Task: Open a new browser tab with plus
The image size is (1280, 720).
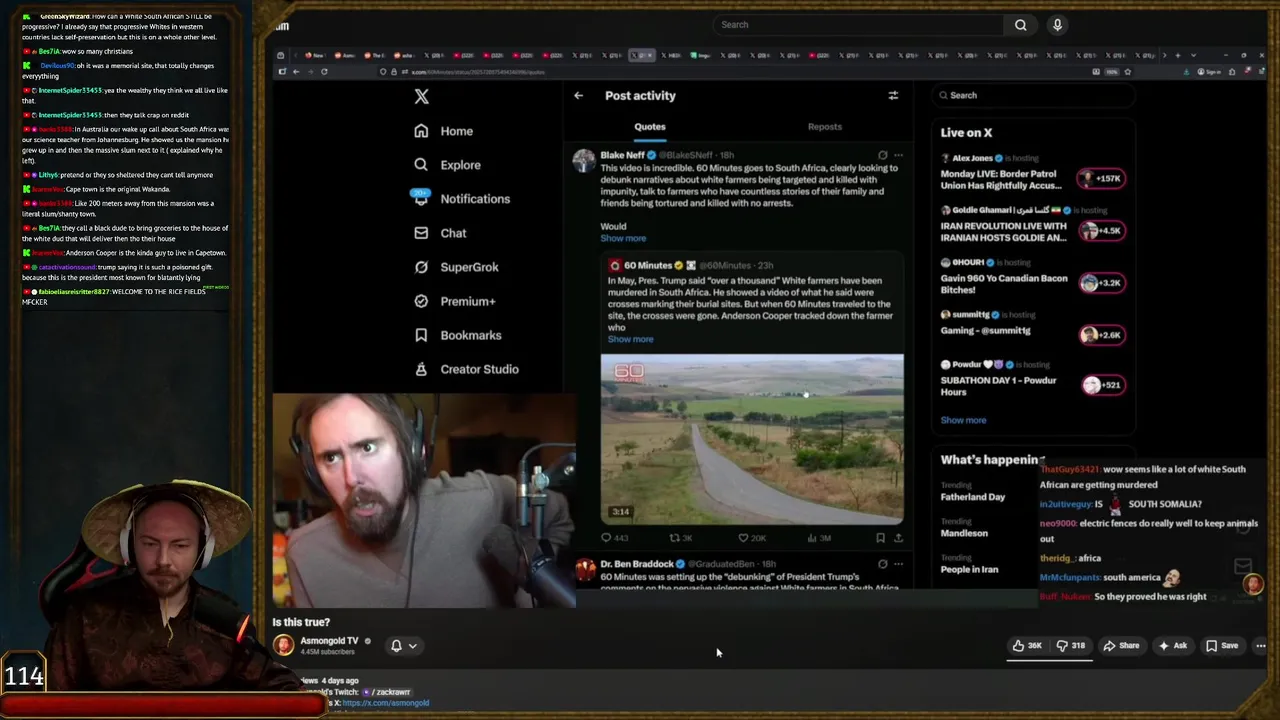Action: pos(1178,55)
